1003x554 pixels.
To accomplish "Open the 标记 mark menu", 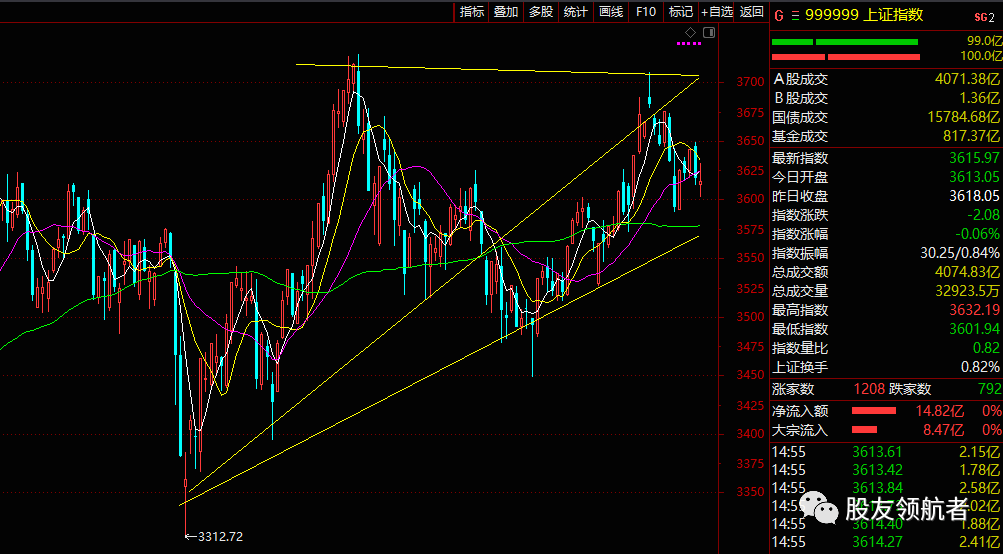I will 680,12.
